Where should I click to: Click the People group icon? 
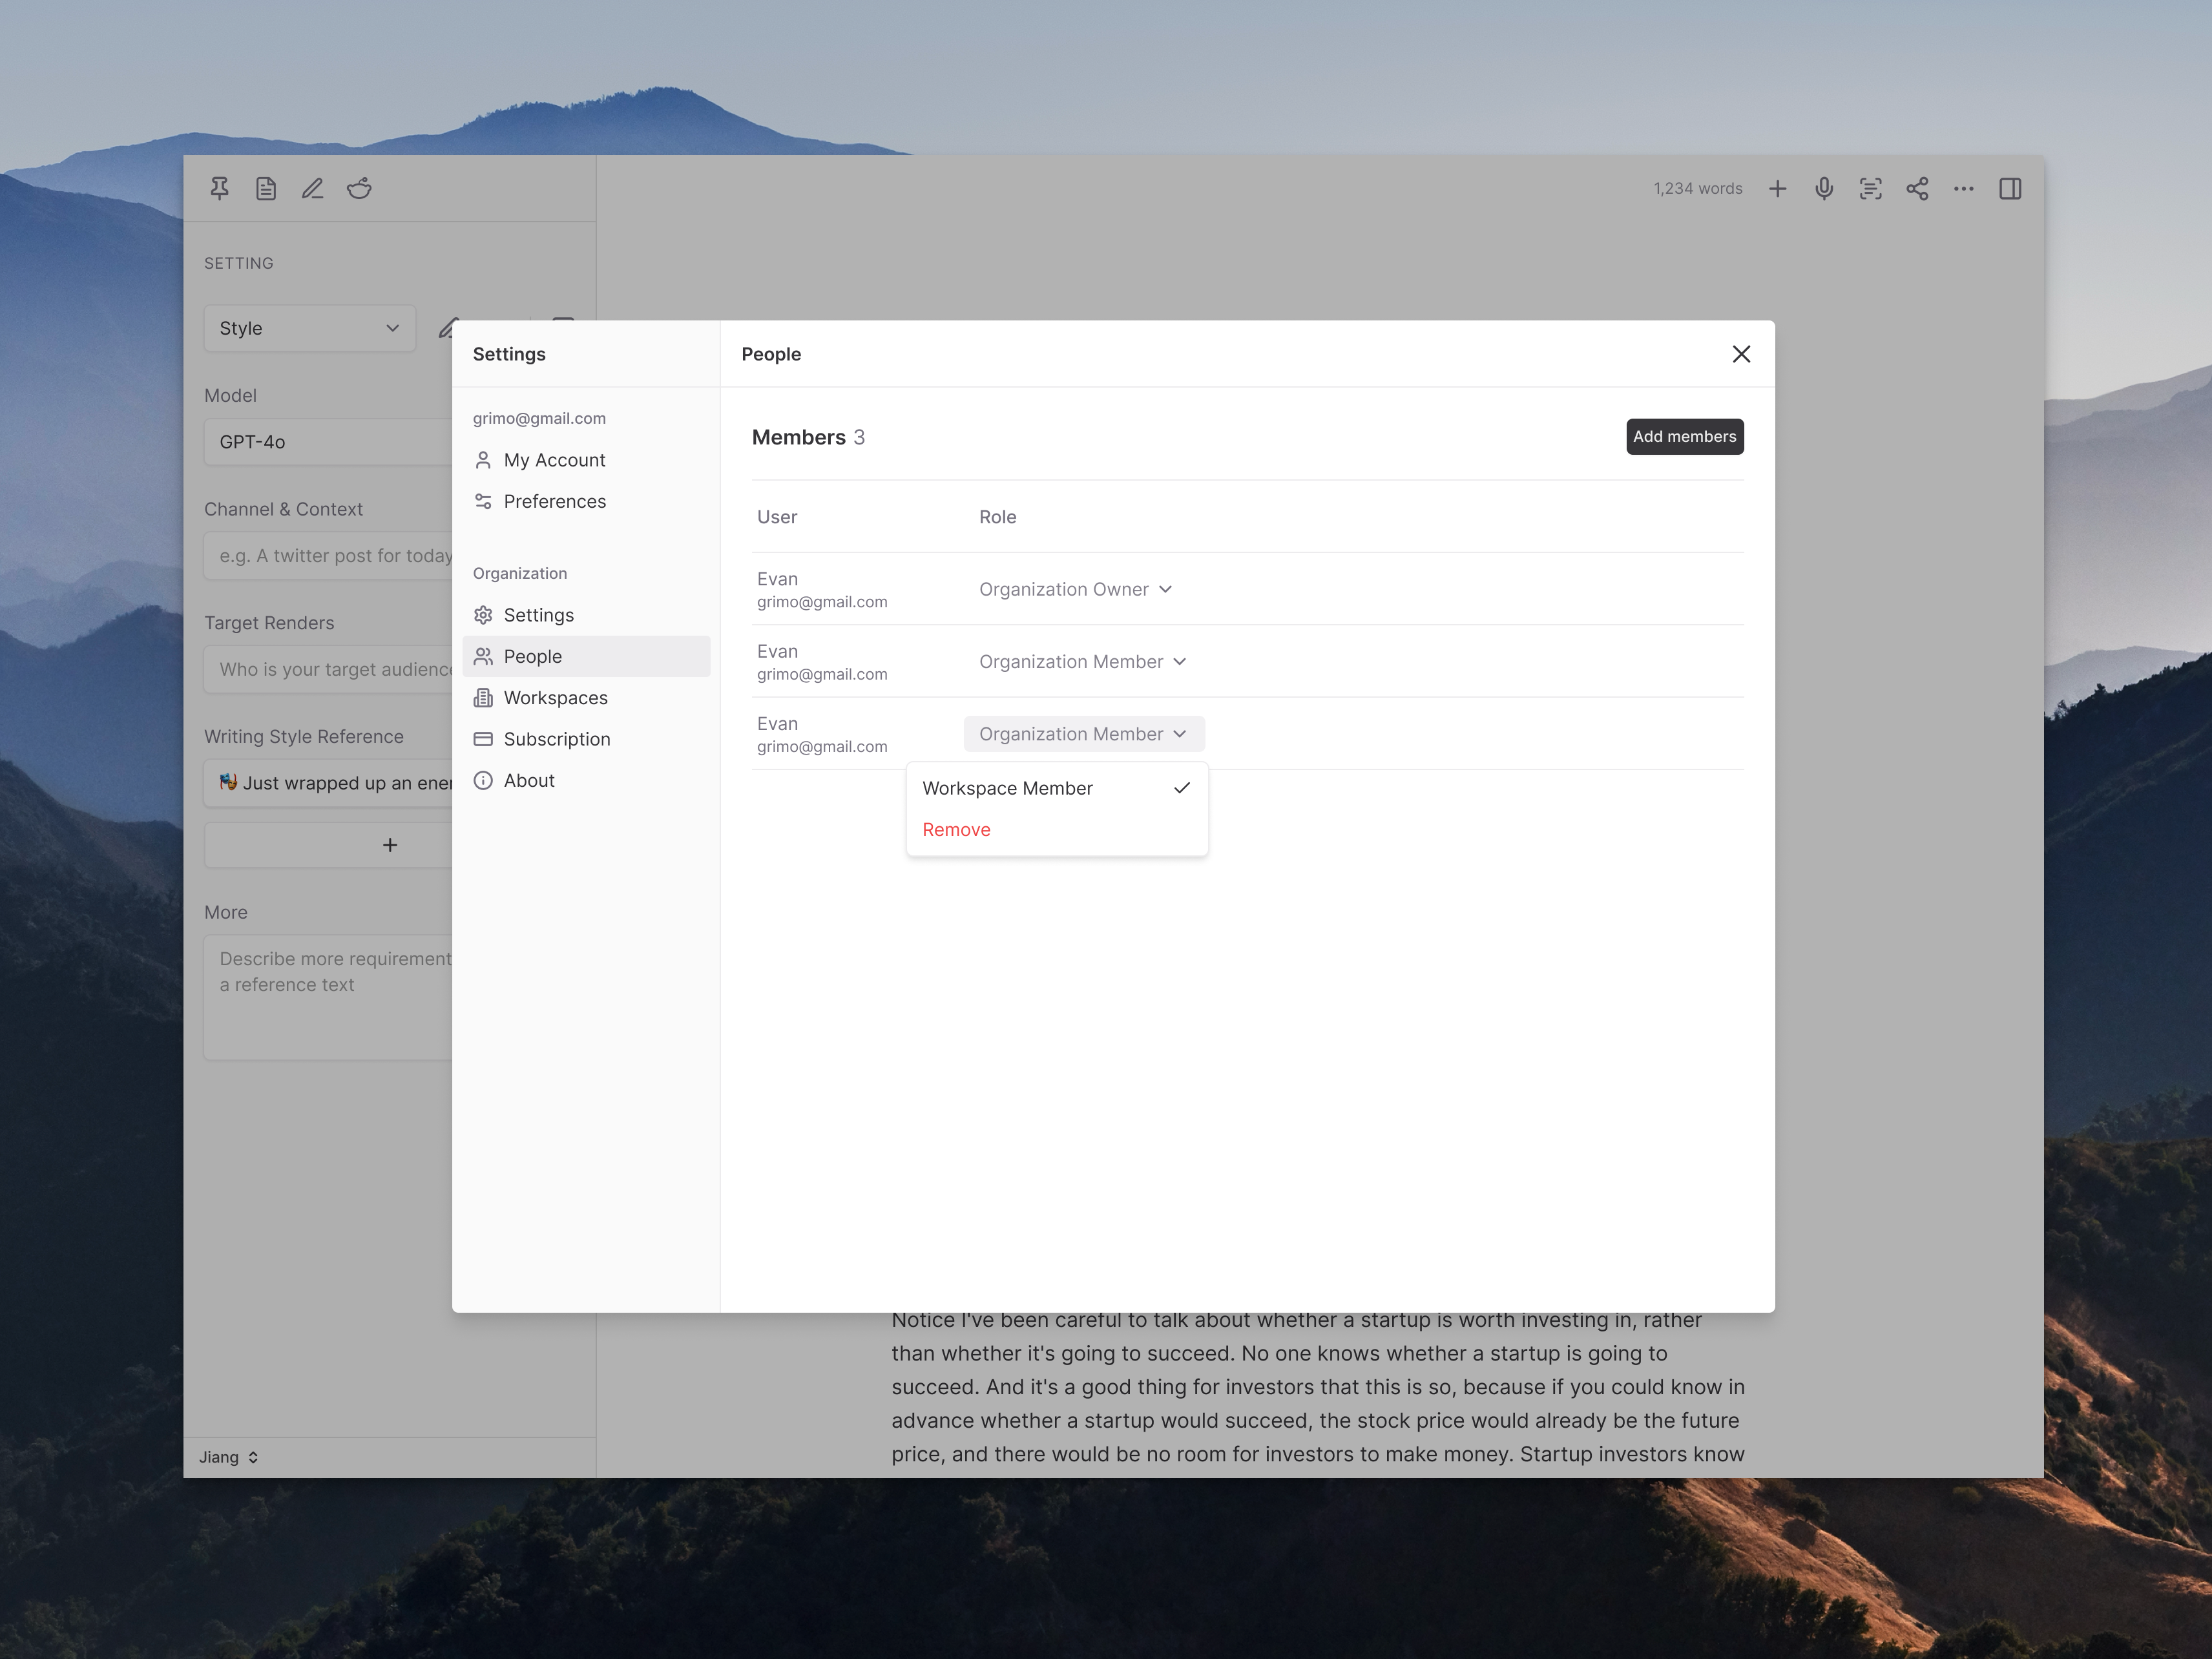coord(483,656)
